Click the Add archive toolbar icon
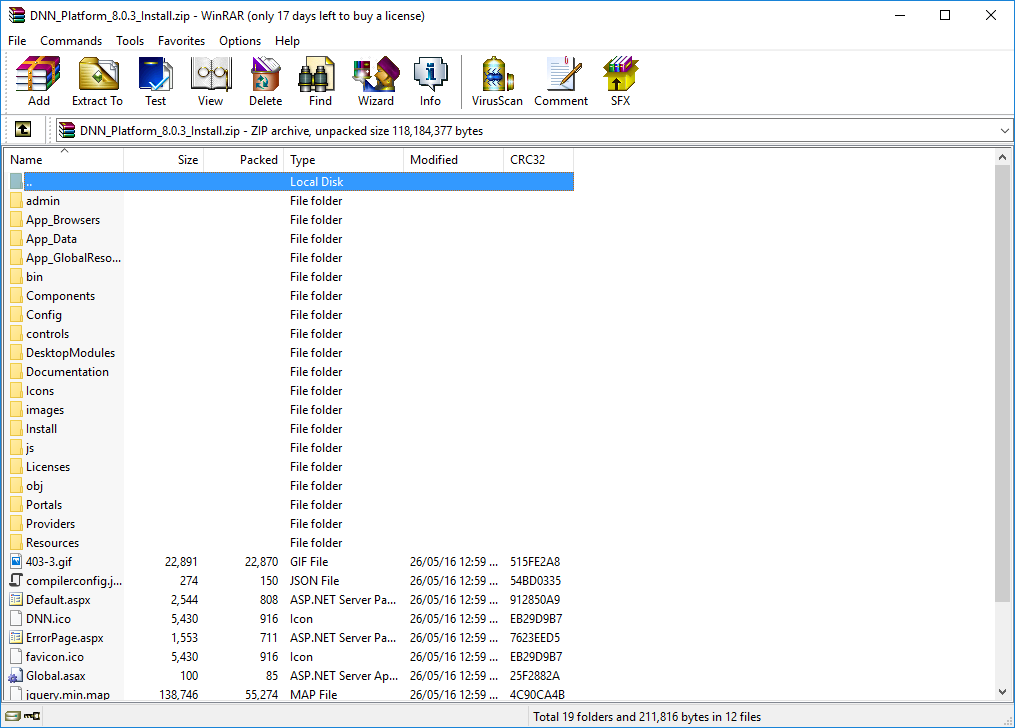This screenshot has height=728, width=1015. [x=38, y=81]
